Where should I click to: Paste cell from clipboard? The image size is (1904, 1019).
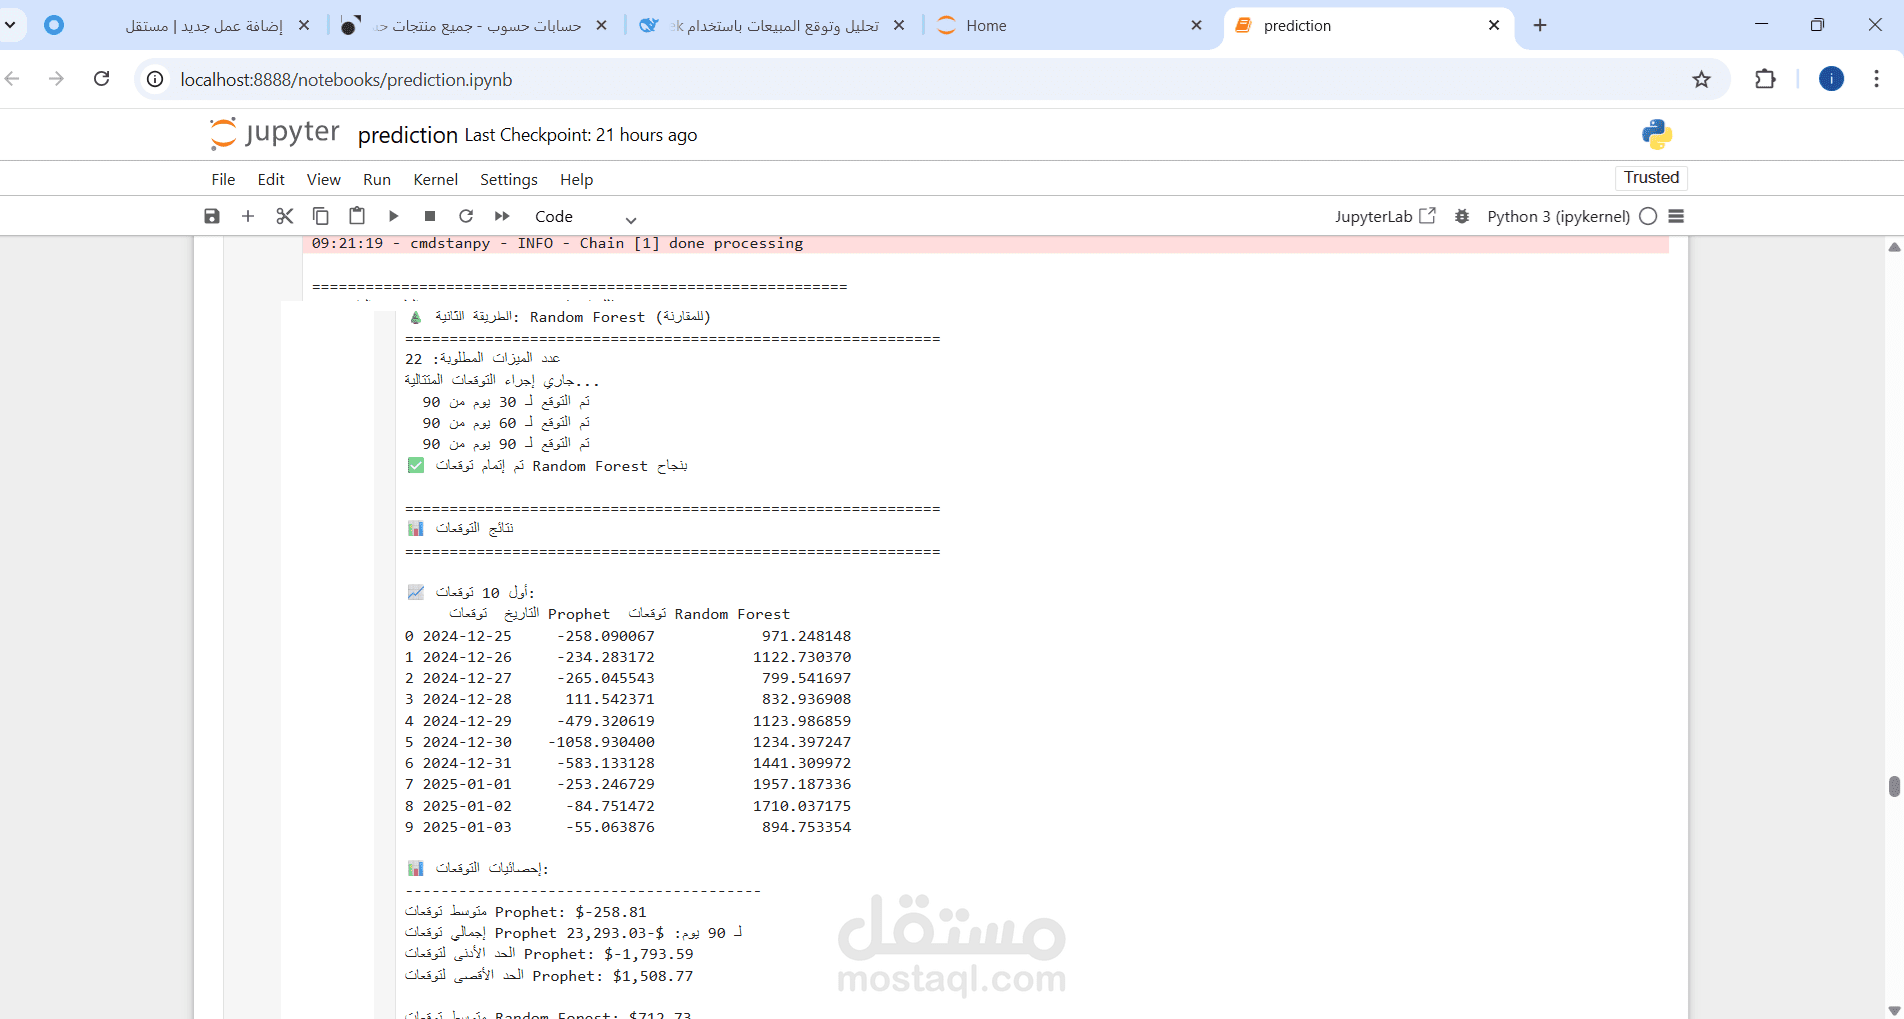(x=357, y=216)
